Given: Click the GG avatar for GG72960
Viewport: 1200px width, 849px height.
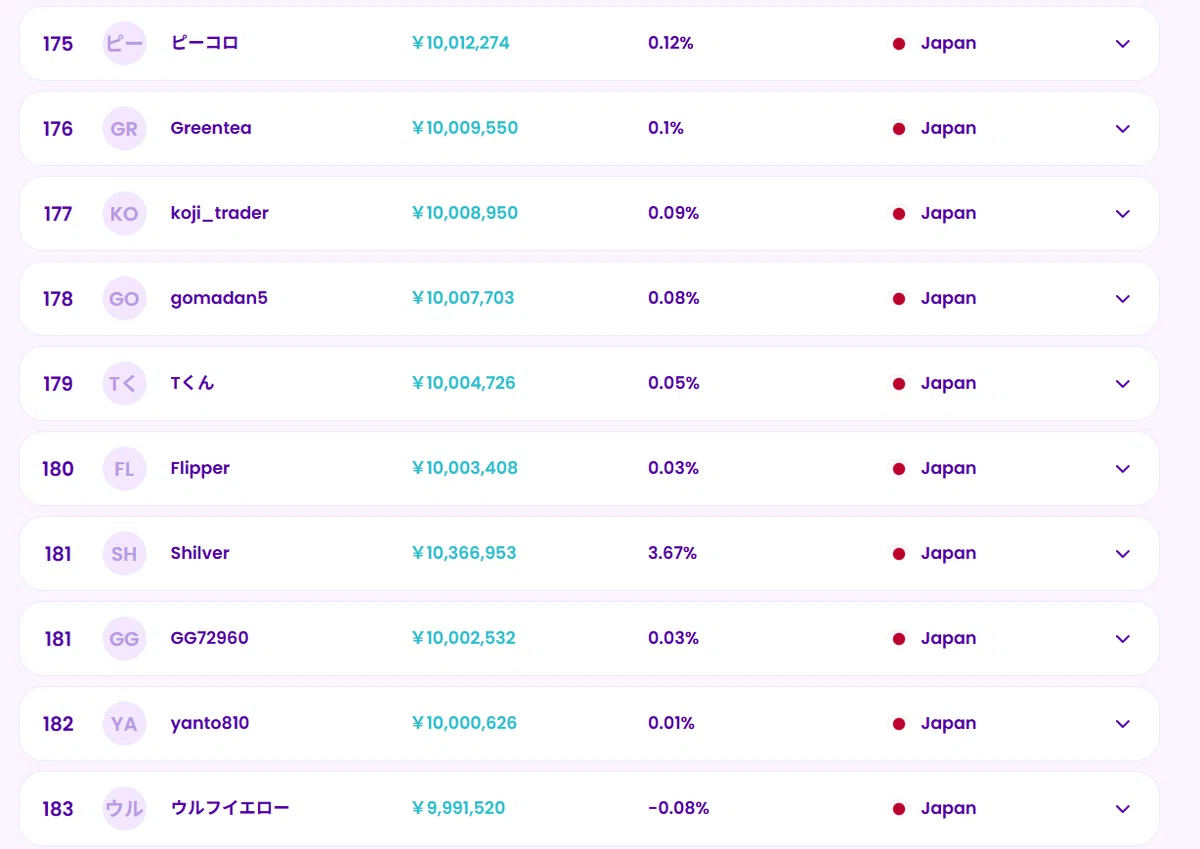Looking at the screenshot, I should pyautogui.click(x=124, y=639).
